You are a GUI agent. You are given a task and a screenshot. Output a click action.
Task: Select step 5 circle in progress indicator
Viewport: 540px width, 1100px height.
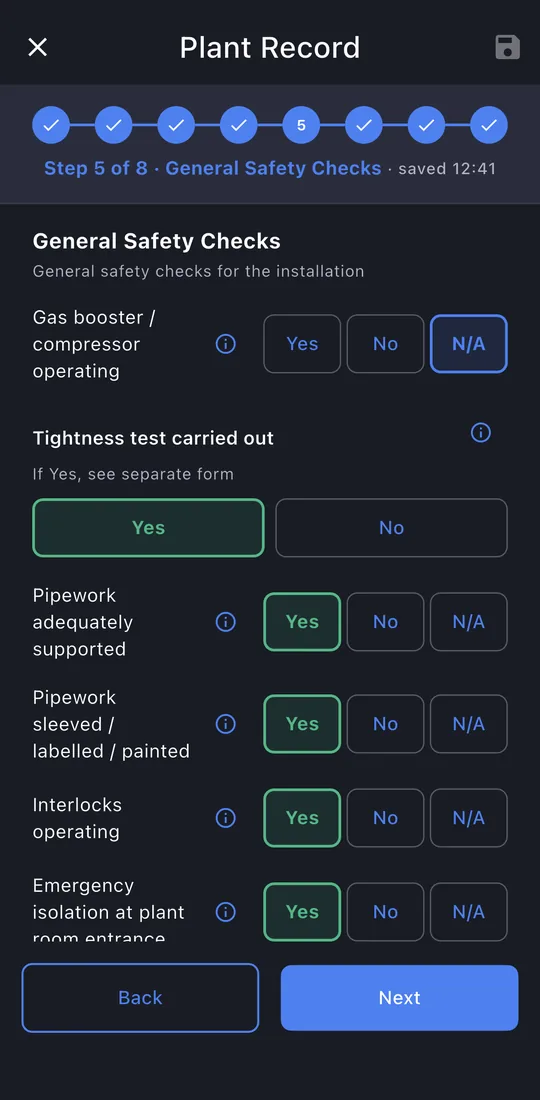pos(301,125)
